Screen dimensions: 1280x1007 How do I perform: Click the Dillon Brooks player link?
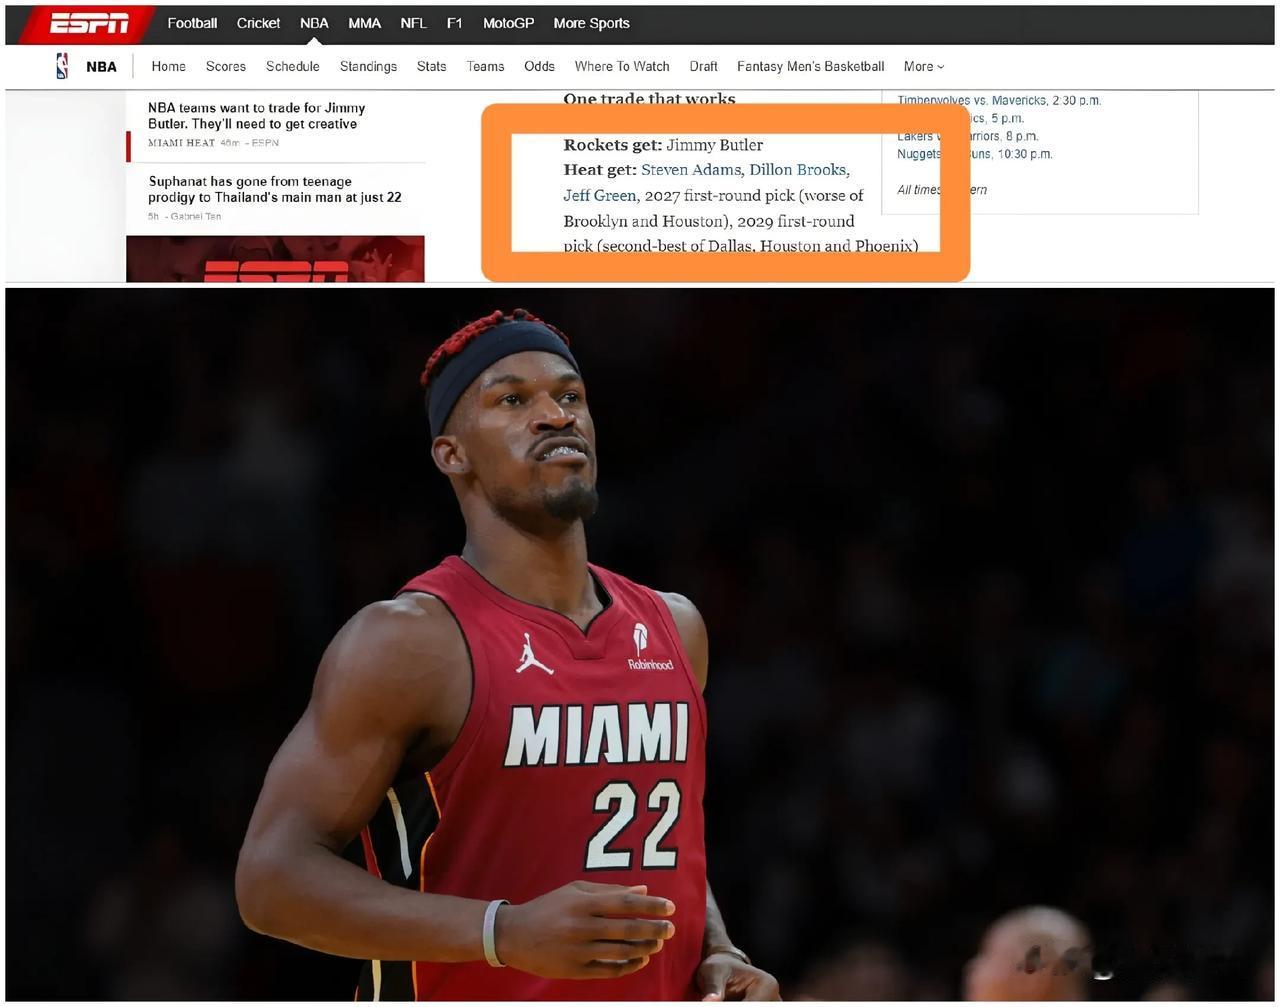coord(798,170)
